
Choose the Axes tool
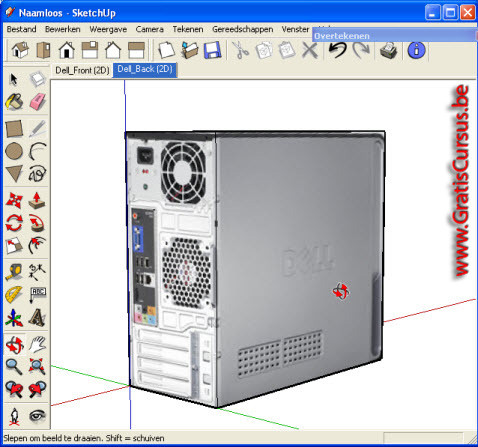tap(14, 317)
